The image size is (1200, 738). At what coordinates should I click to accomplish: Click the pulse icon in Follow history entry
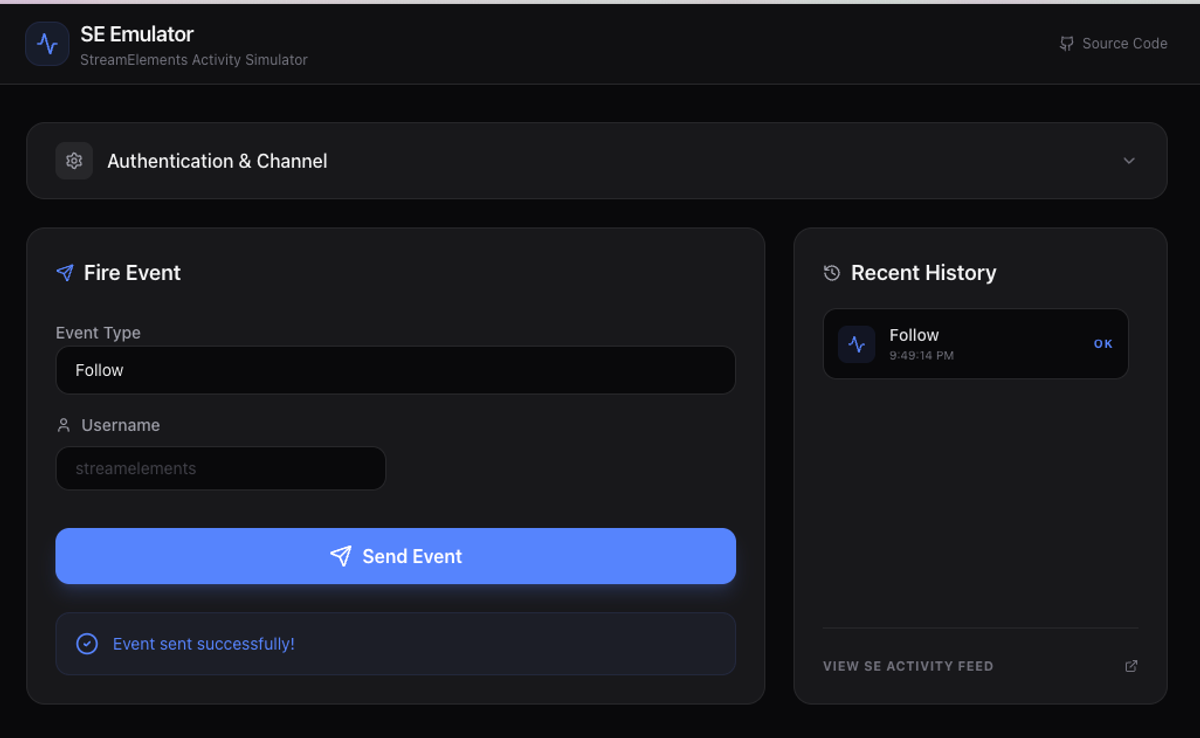(x=857, y=344)
